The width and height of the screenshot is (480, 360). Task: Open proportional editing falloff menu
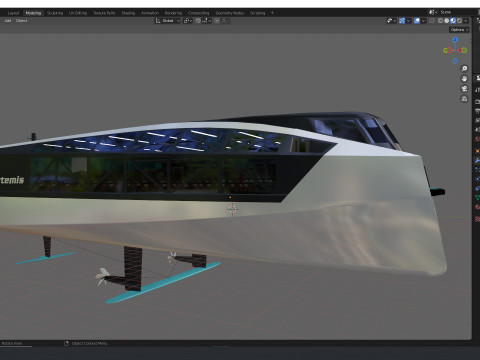point(225,21)
